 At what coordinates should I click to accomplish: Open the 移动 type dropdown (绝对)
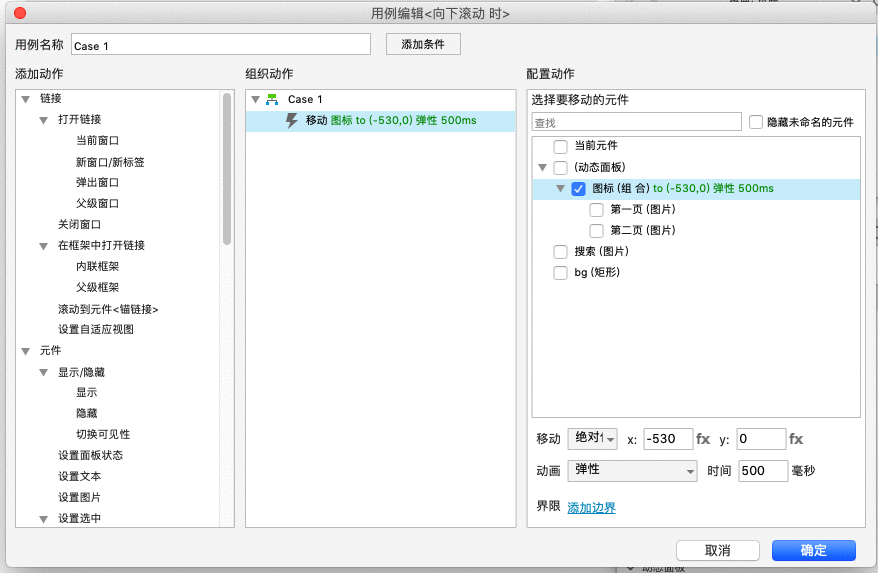pos(592,439)
